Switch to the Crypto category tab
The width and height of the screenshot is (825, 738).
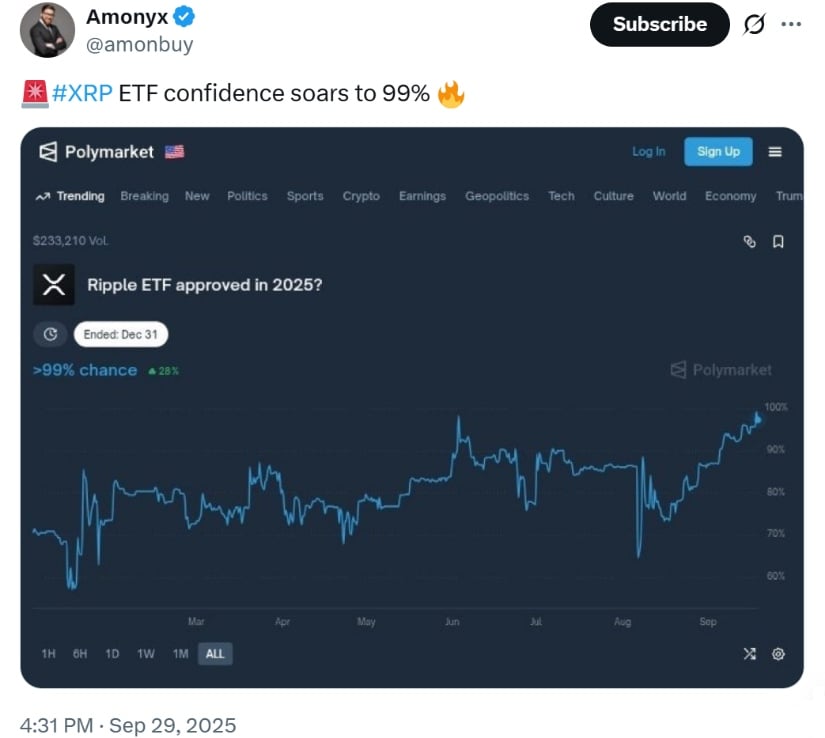[361, 196]
